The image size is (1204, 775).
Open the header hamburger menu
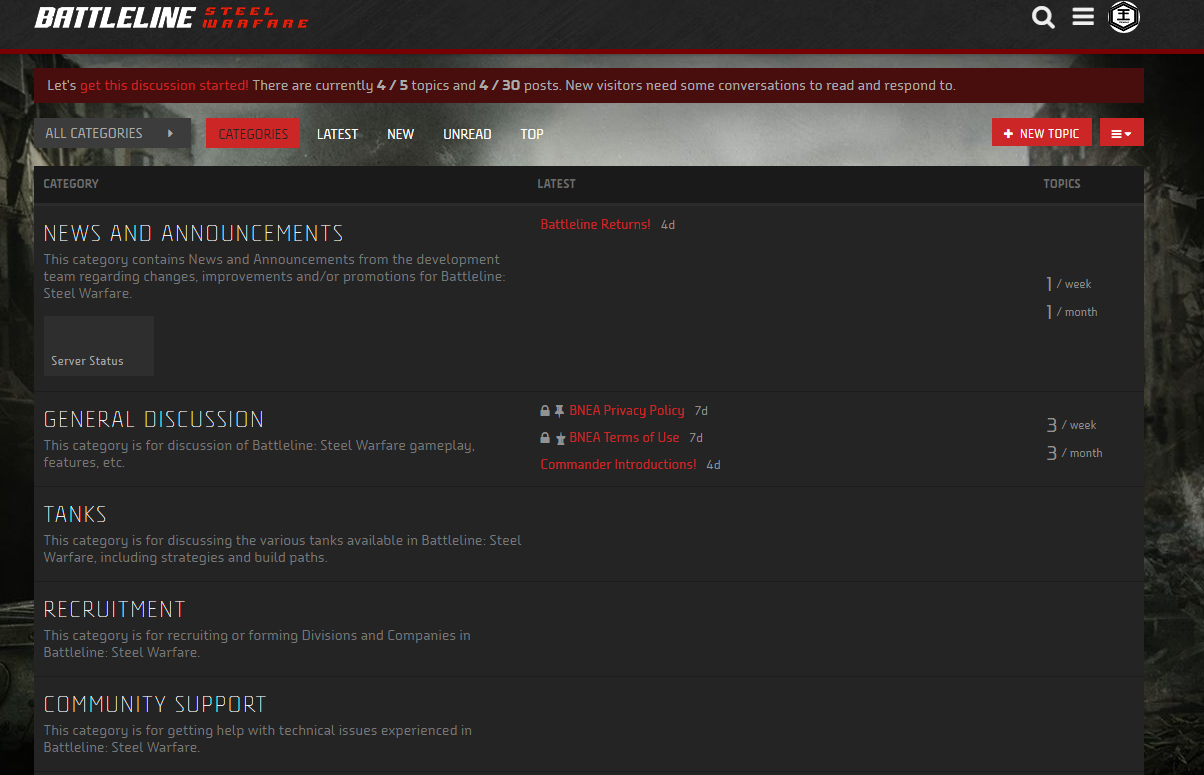click(1083, 17)
